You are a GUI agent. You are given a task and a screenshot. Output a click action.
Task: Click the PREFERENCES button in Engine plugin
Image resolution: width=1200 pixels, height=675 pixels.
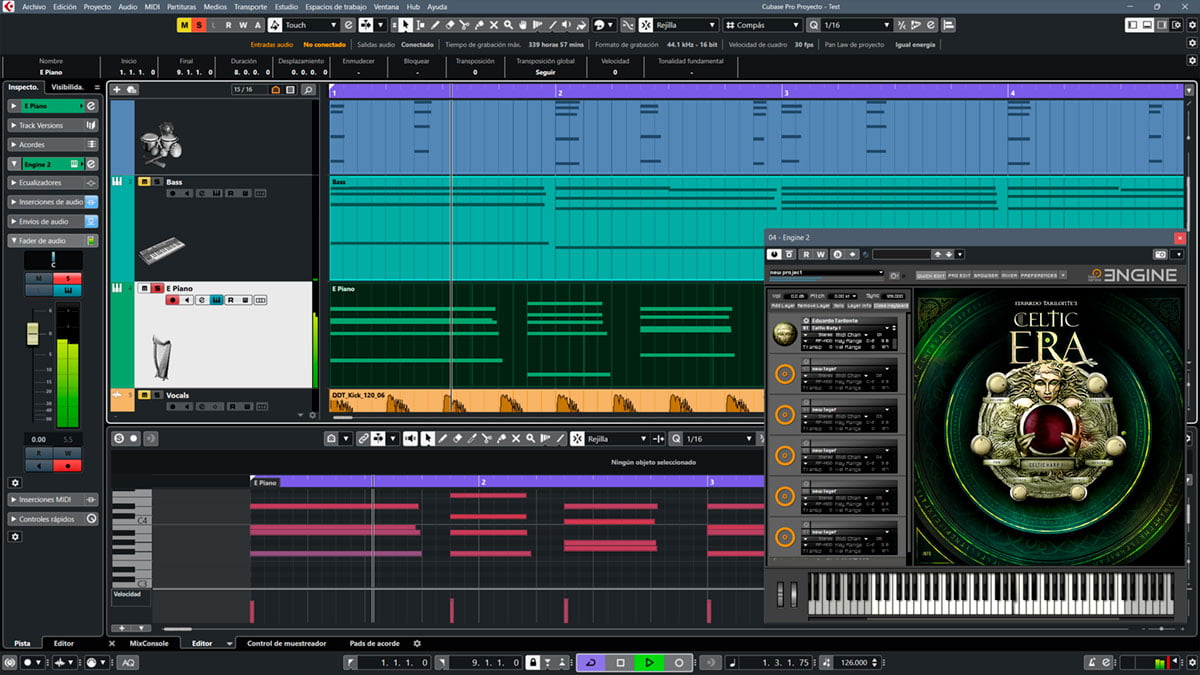coord(1039,274)
